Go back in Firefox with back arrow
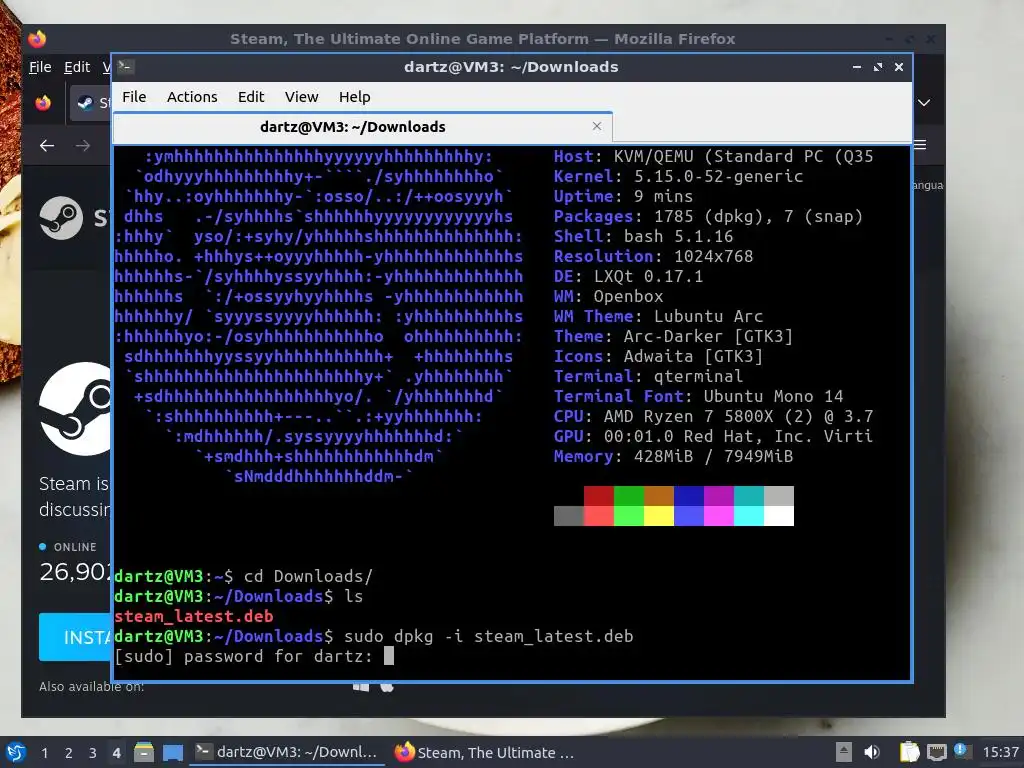This screenshot has width=1024, height=768. pos(46,146)
